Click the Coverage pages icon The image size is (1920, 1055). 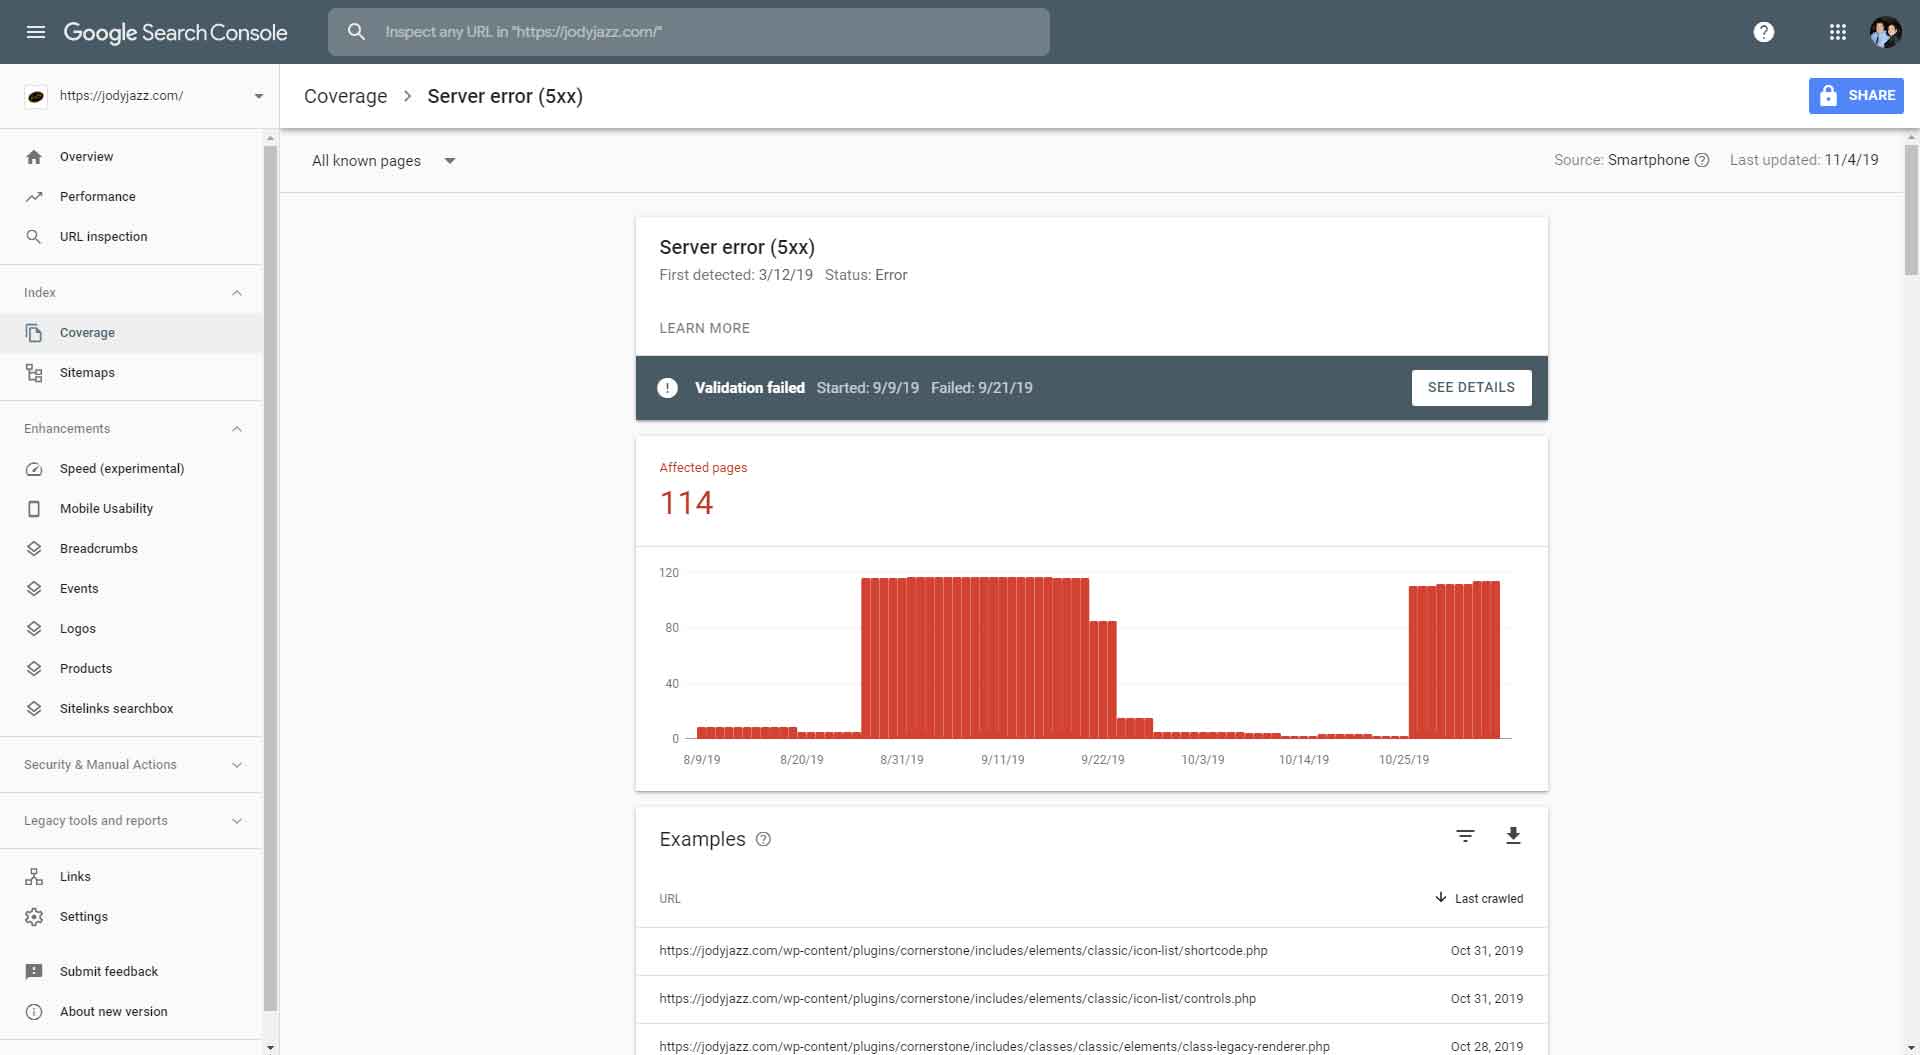click(34, 333)
